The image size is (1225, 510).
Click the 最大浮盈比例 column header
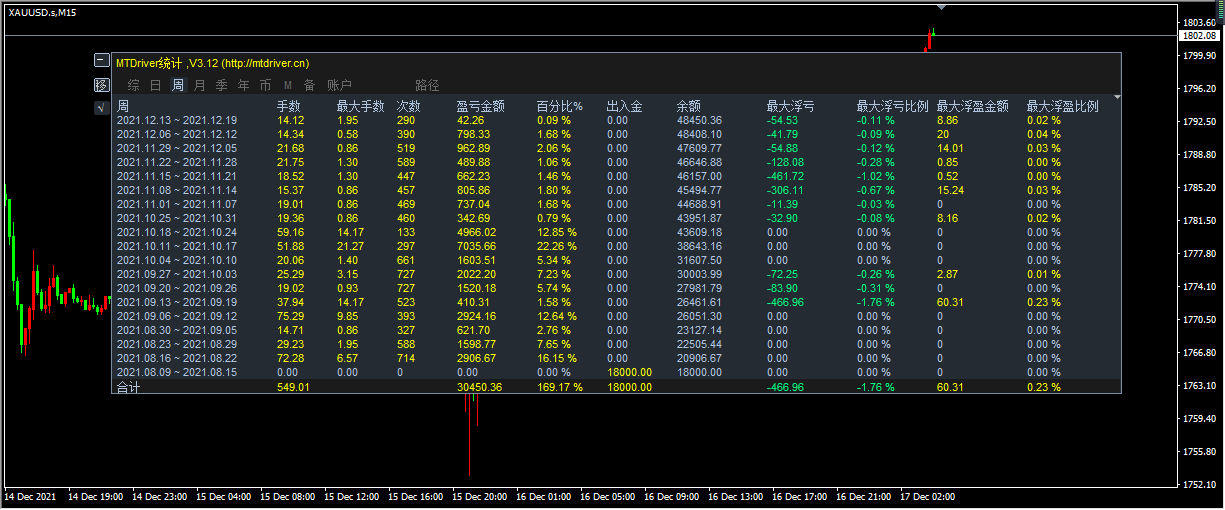pos(1063,105)
